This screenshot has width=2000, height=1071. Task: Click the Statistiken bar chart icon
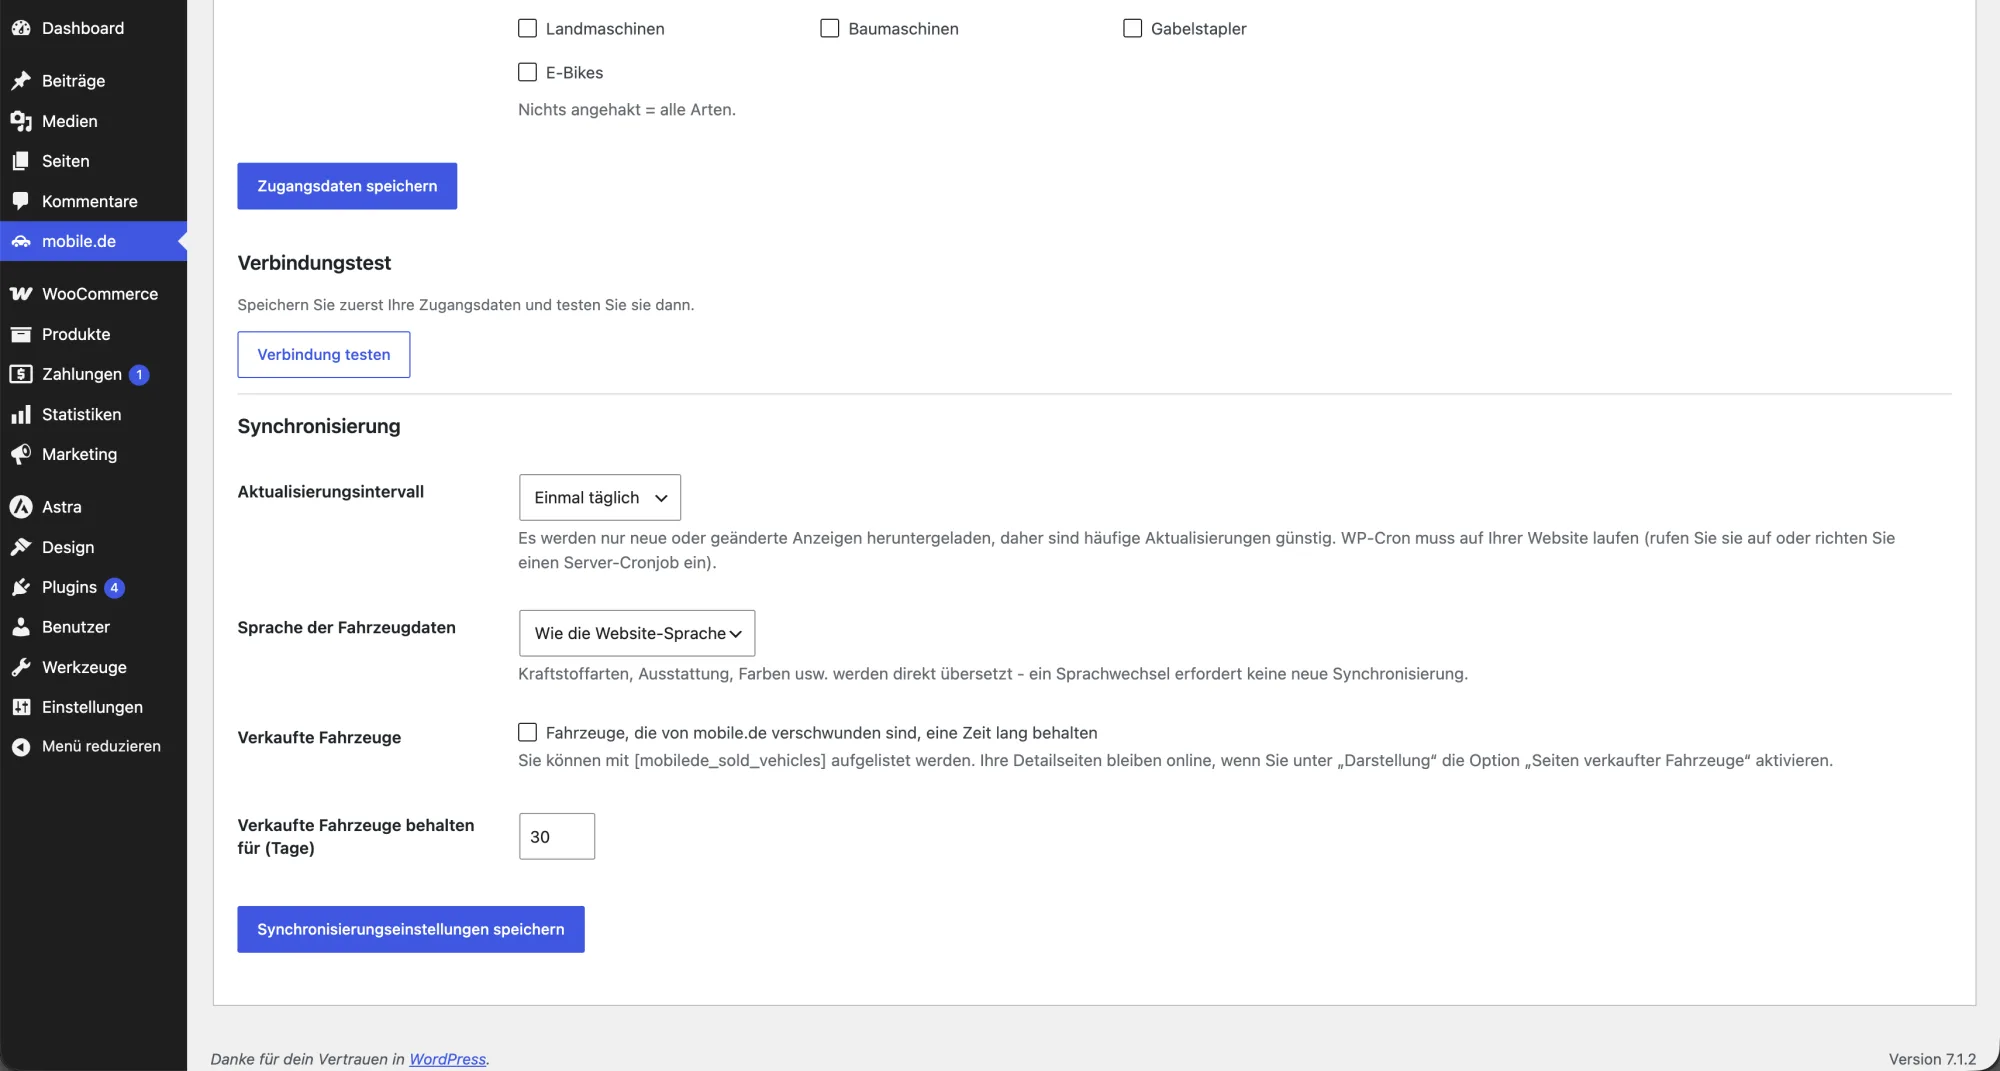coord(21,414)
